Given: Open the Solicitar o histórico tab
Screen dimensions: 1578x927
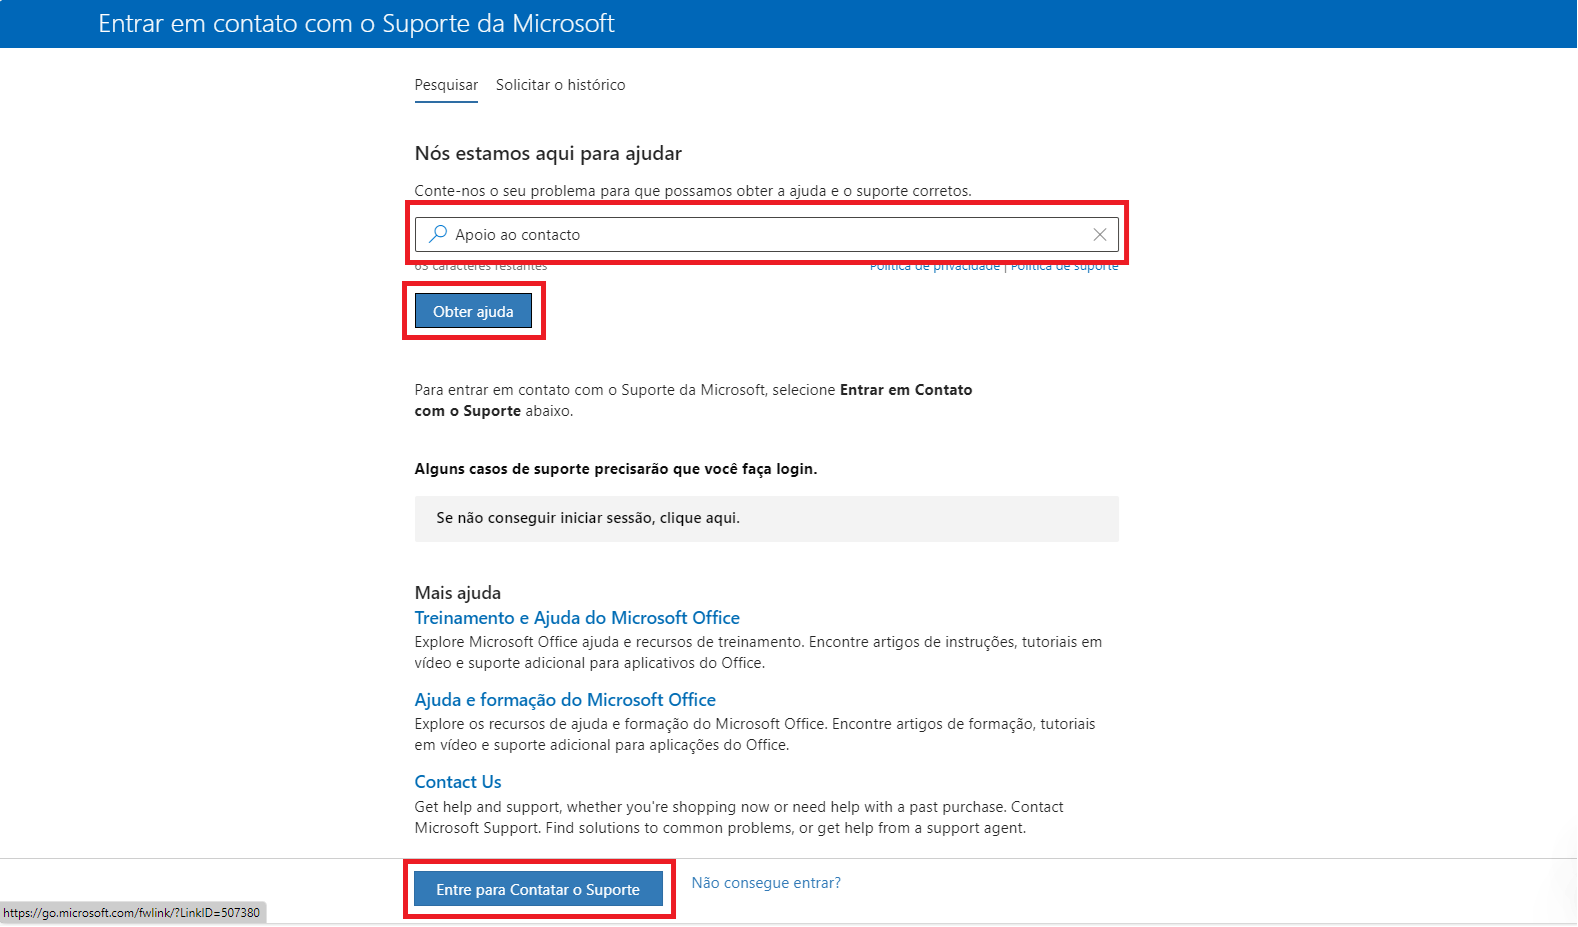Looking at the screenshot, I should 560,85.
